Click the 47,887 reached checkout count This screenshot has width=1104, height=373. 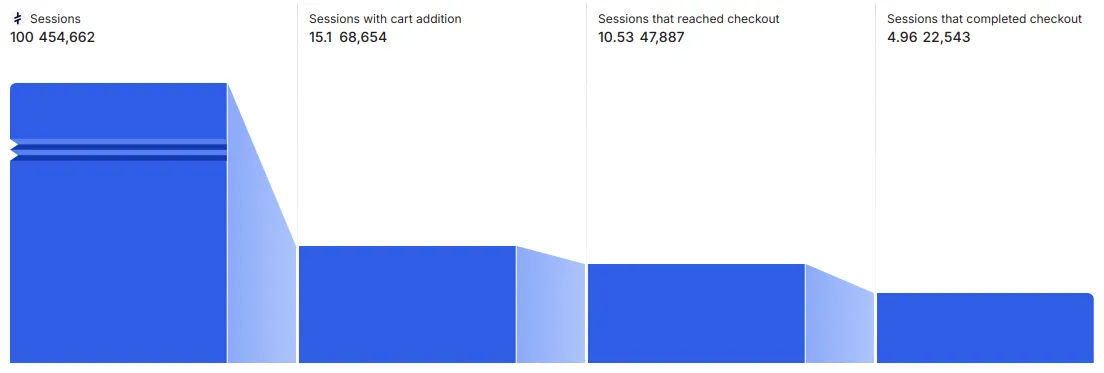click(x=661, y=37)
